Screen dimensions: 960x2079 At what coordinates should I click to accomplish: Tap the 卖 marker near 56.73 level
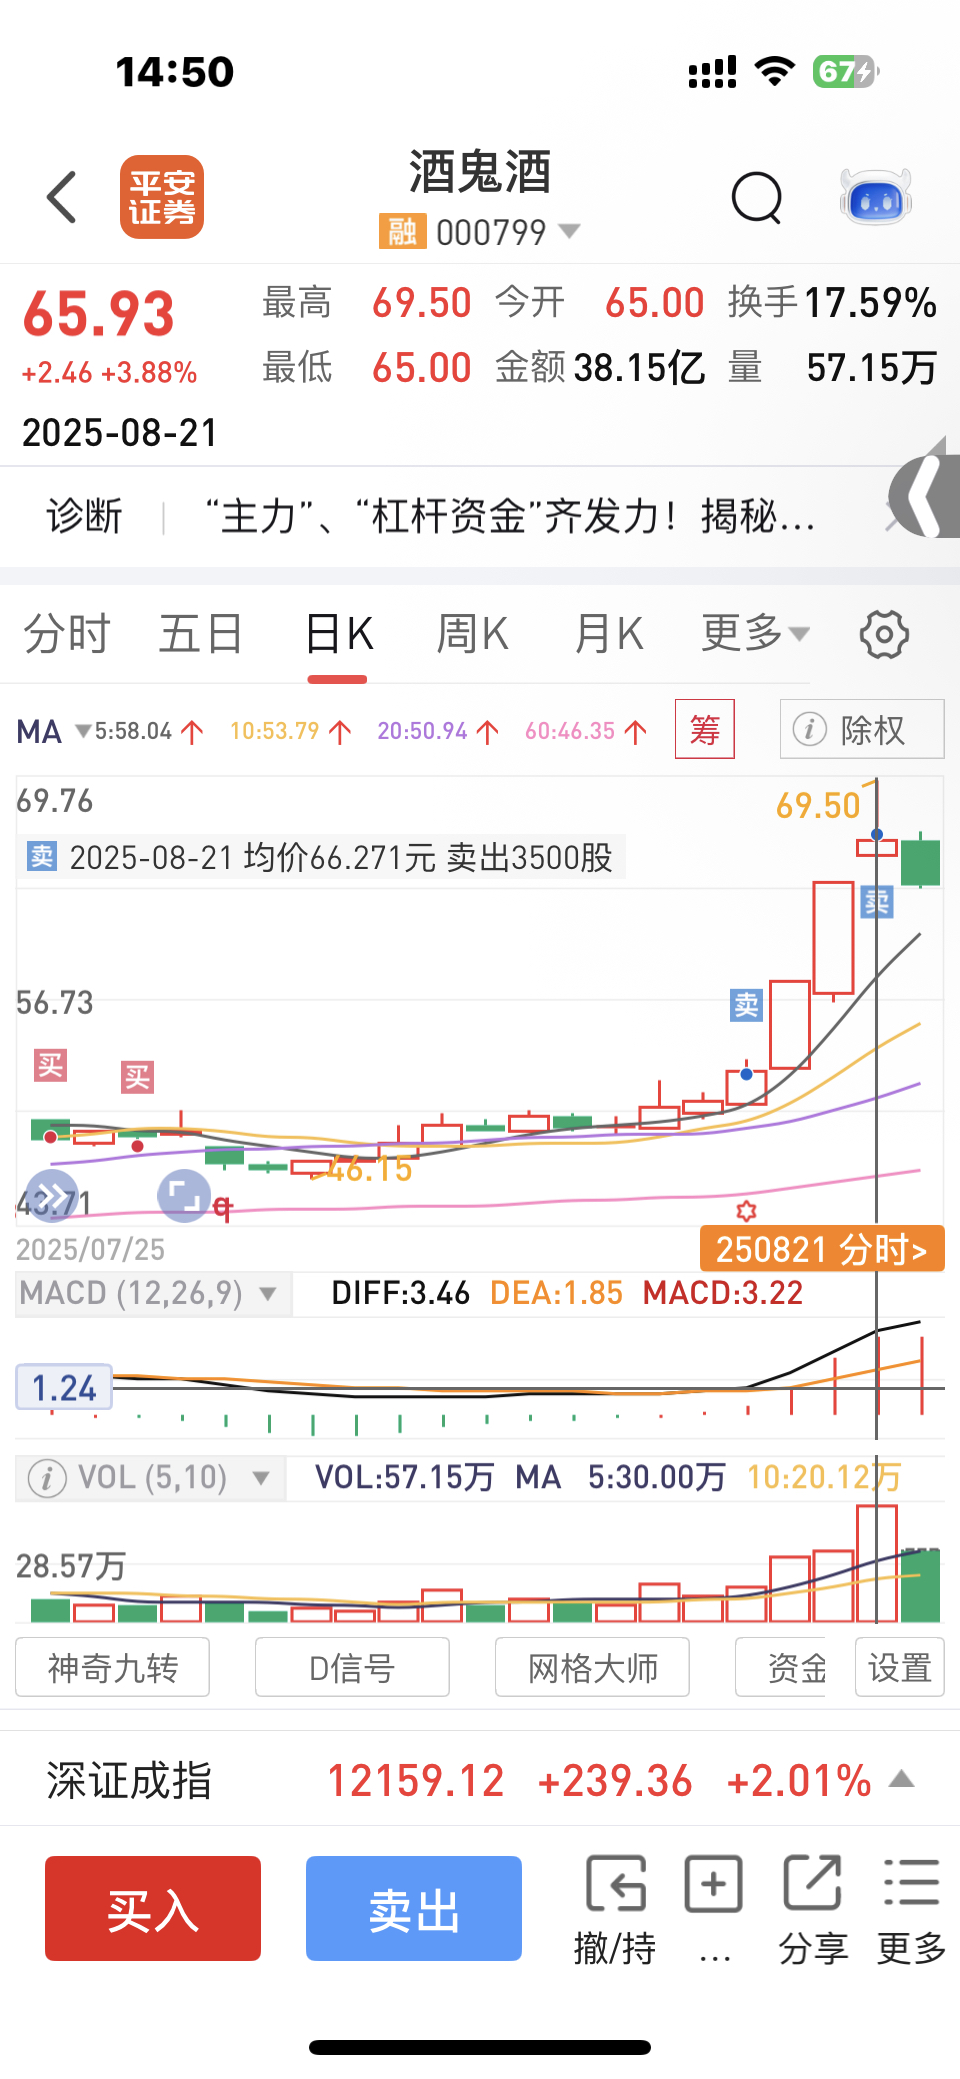(x=746, y=1005)
